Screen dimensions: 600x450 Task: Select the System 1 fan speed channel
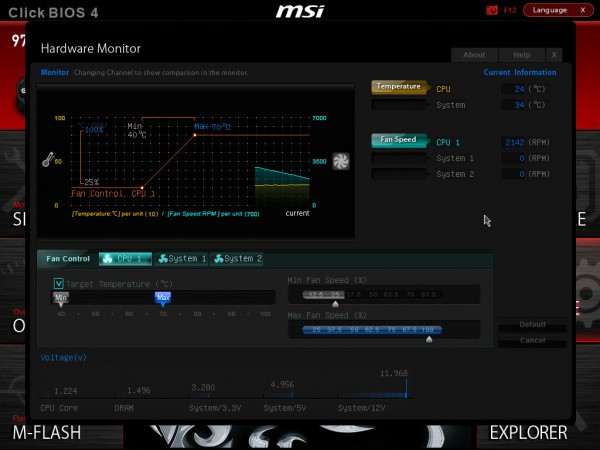pyautogui.click(x=399, y=158)
